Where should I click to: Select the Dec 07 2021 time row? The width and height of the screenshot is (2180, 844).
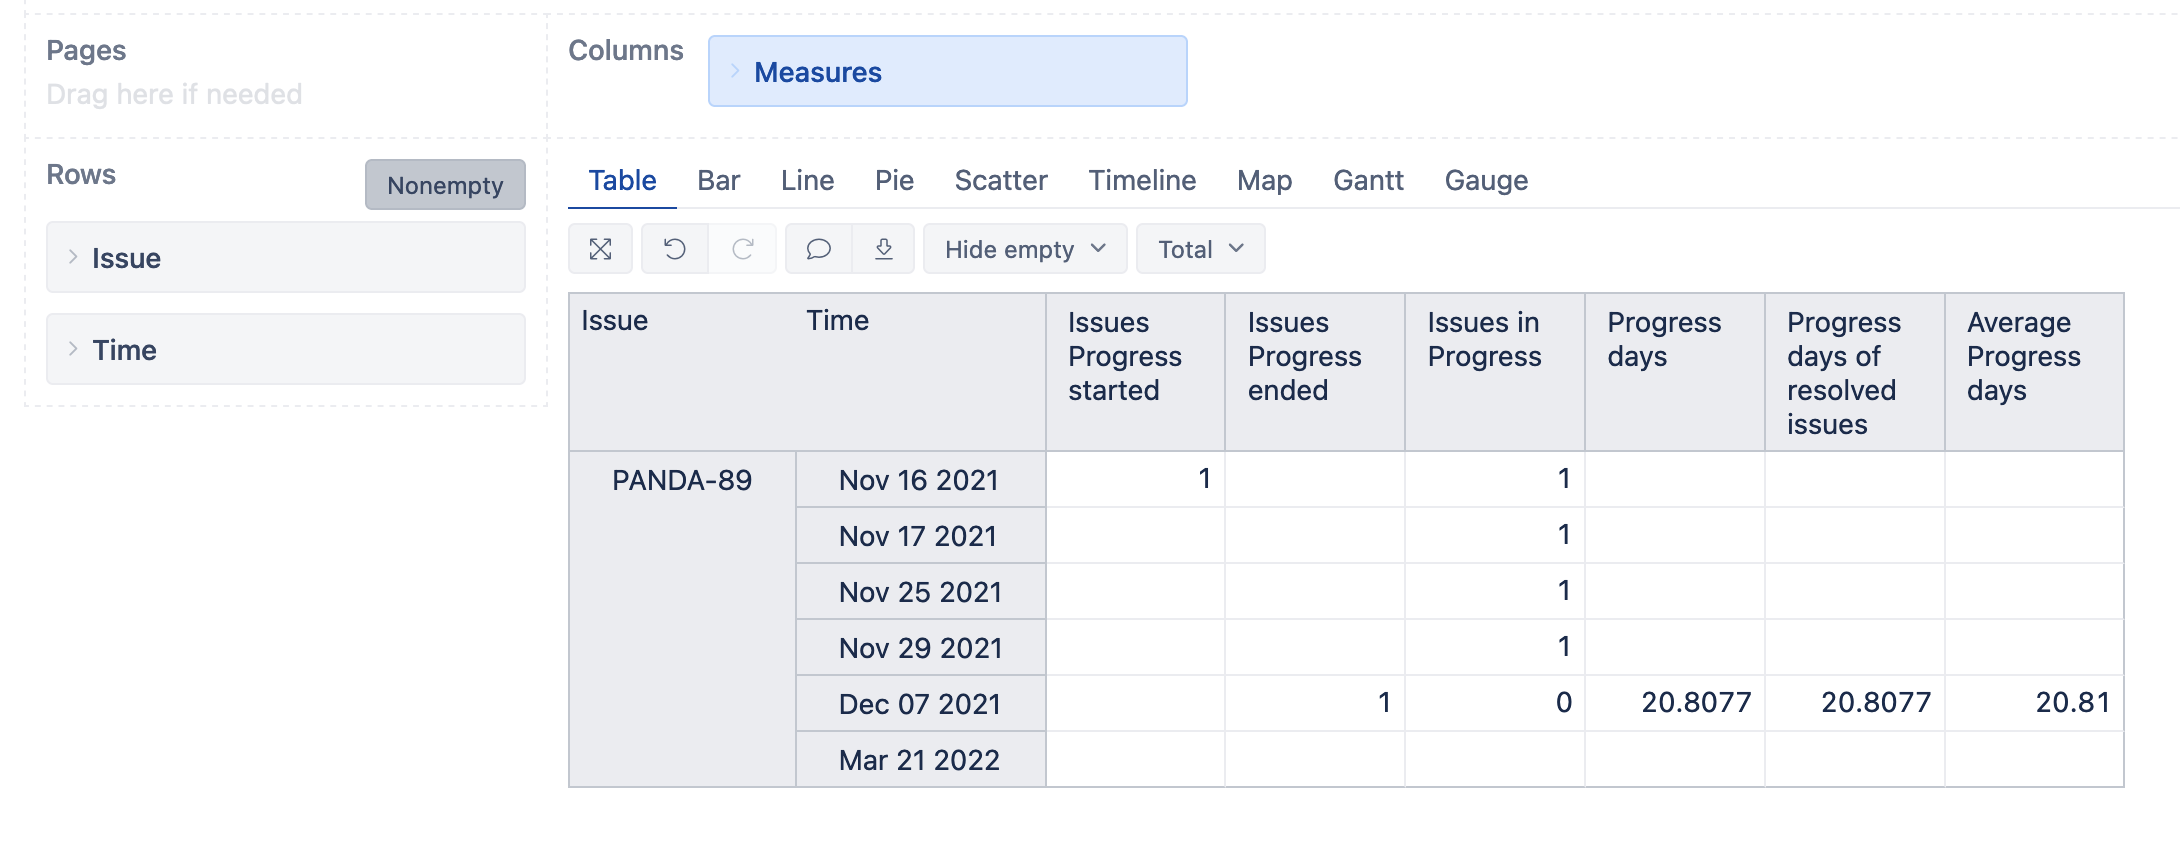point(920,704)
